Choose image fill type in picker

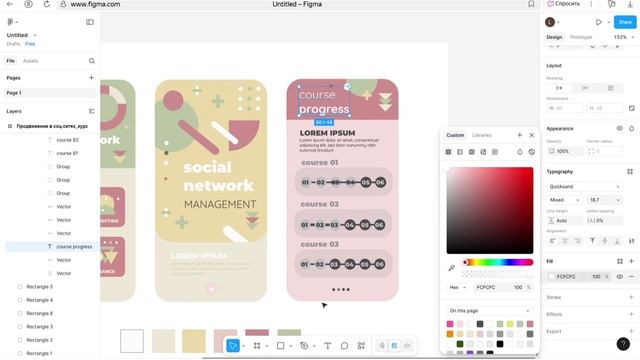[x=483, y=152]
